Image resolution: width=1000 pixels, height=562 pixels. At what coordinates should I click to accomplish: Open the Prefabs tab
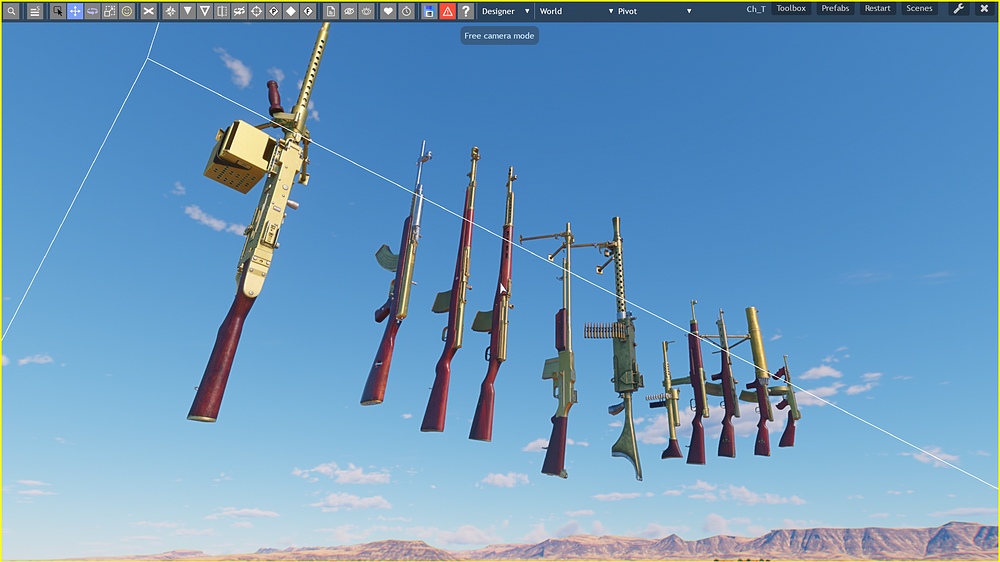pos(835,8)
